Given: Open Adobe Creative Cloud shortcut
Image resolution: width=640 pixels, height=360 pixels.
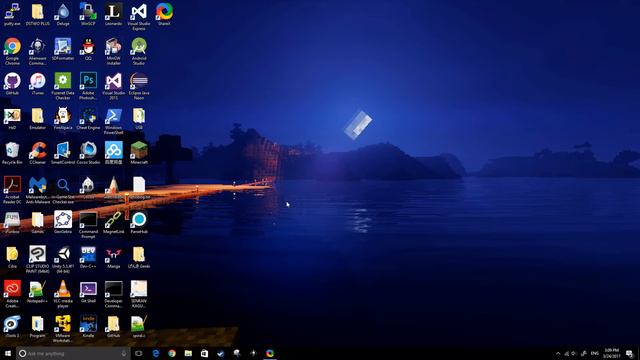Looking at the screenshot, I should click(12, 294).
